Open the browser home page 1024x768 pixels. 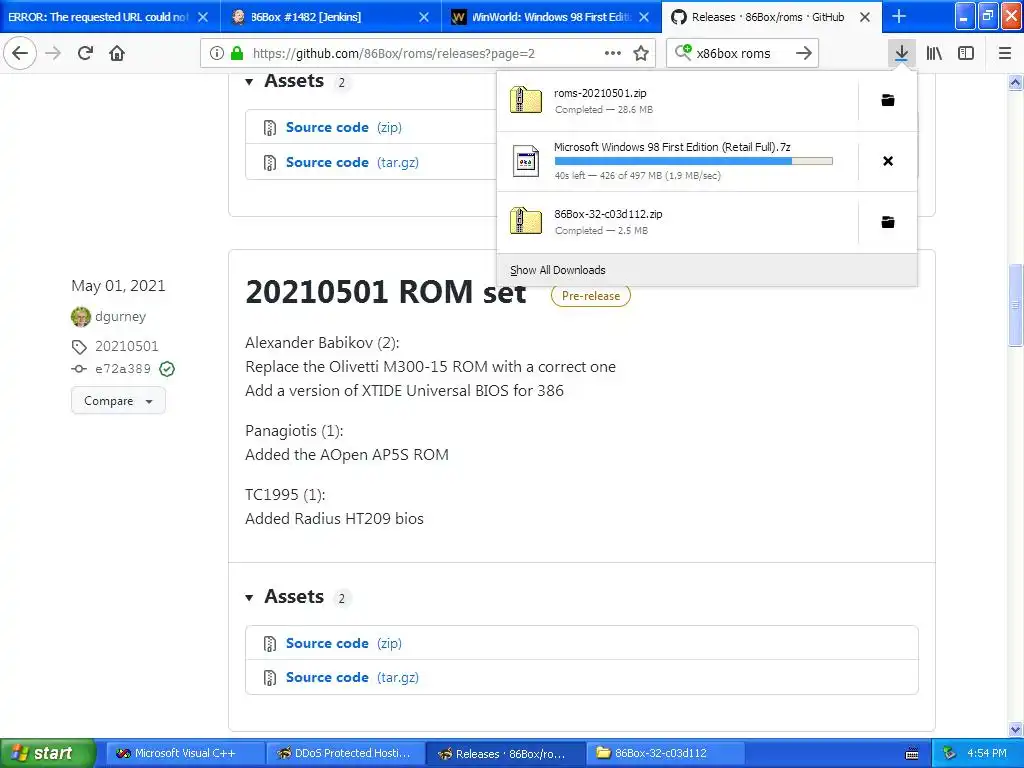point(117,53)
